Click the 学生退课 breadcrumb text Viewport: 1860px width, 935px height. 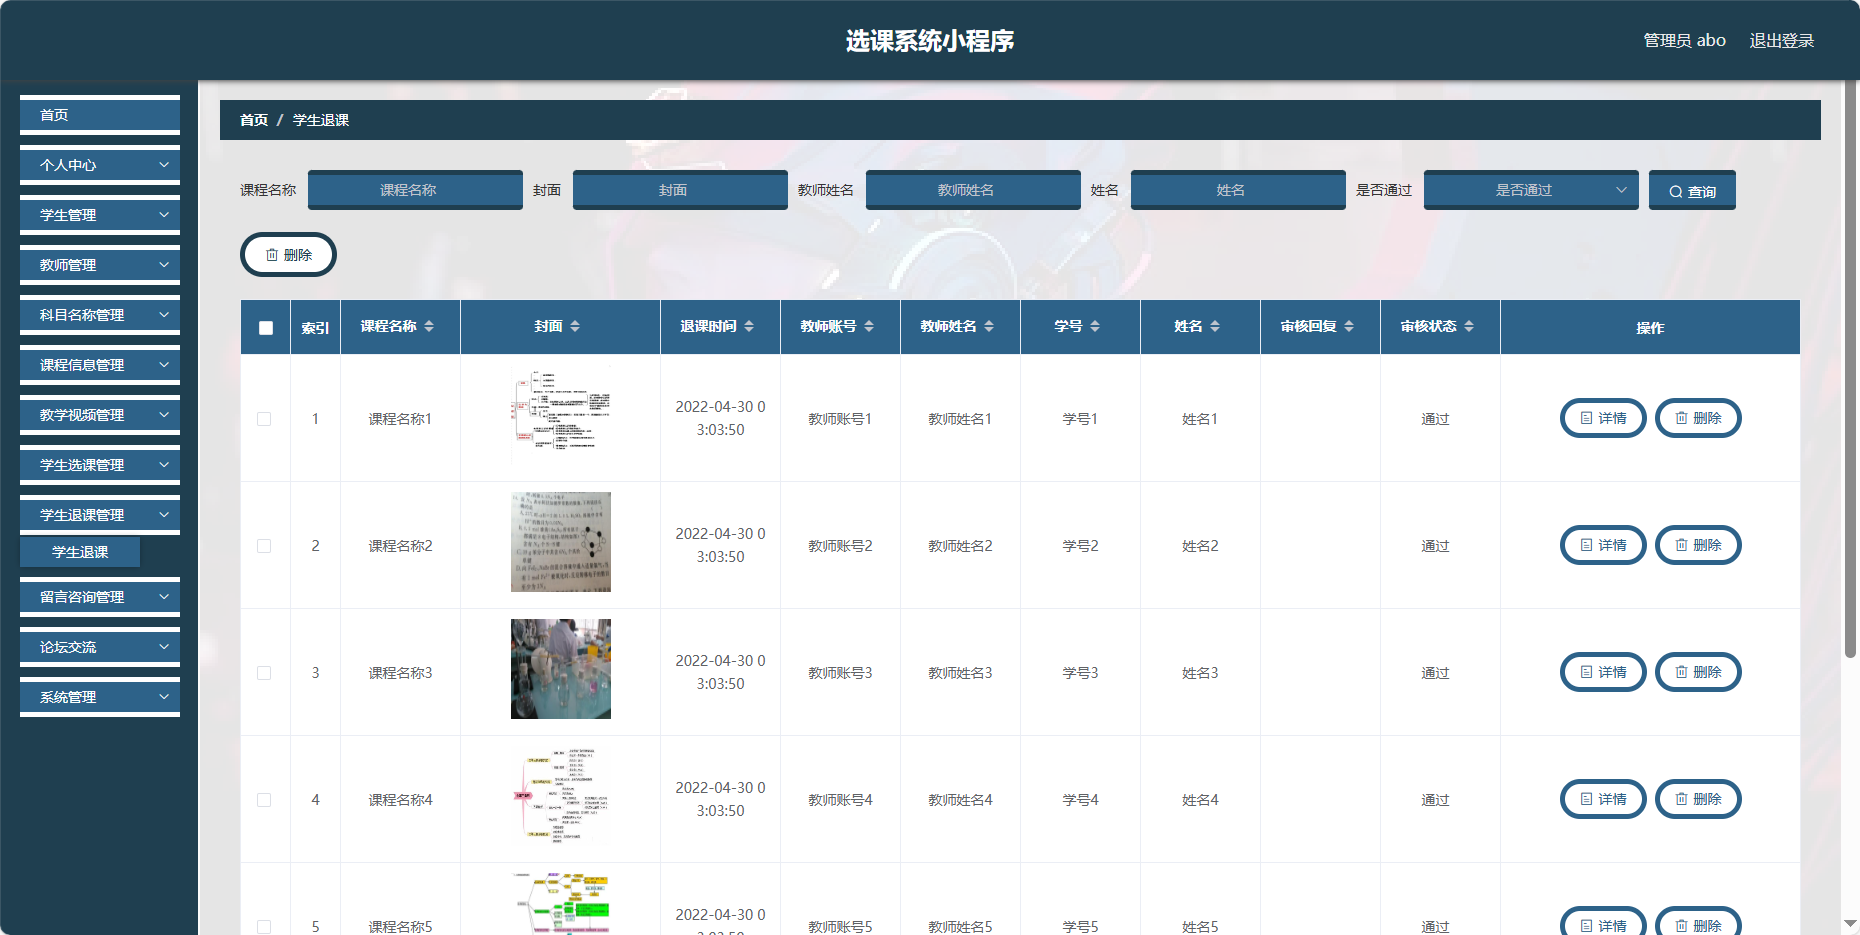[321, 120]
